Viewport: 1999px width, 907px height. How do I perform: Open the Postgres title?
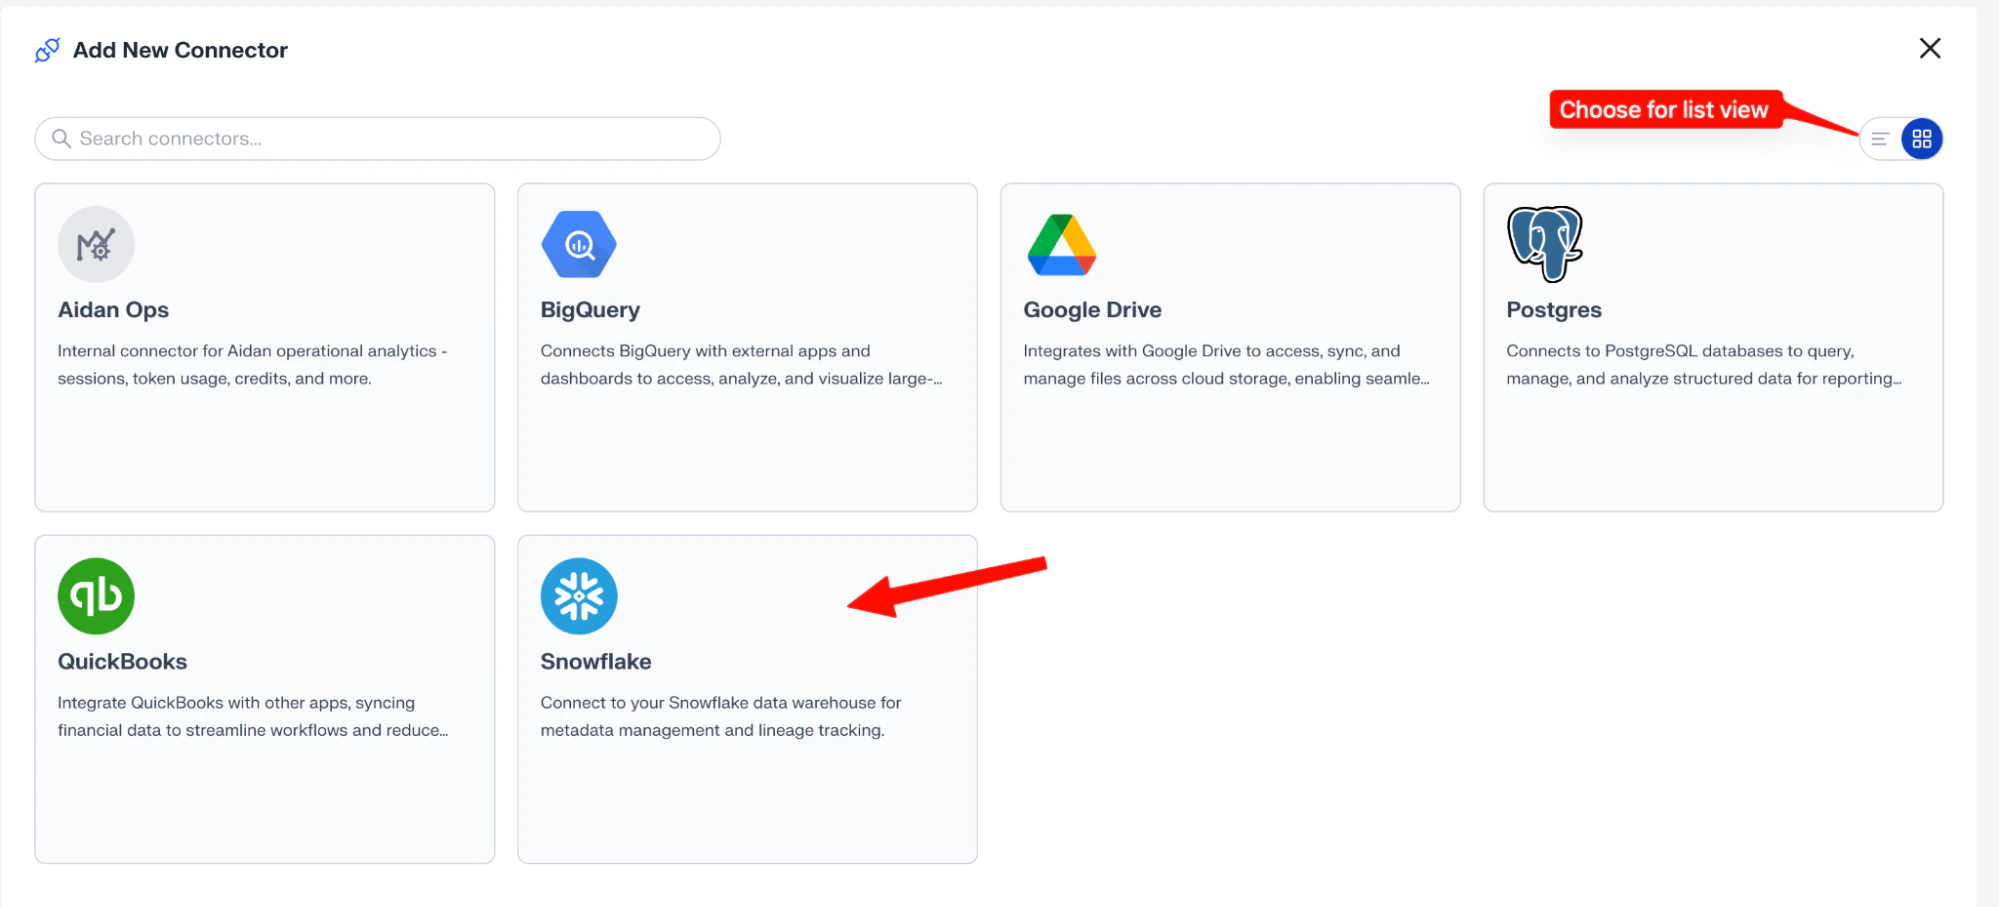(1554, 310)
